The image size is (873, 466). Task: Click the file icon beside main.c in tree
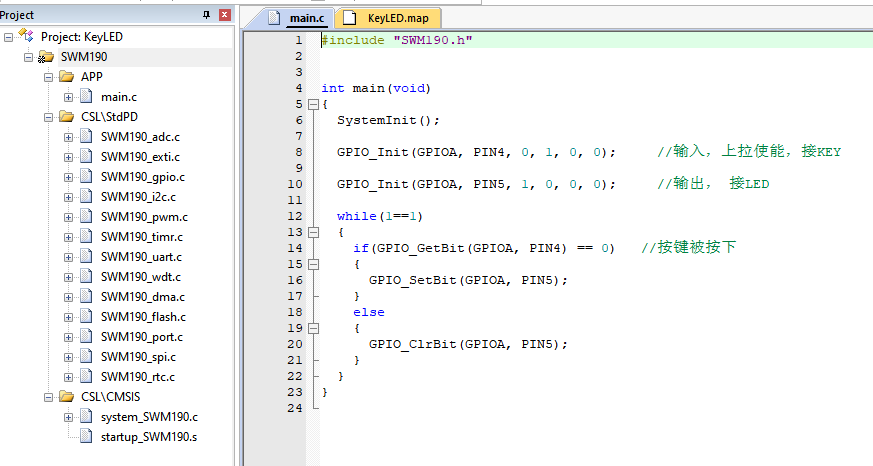coord(86,96)
